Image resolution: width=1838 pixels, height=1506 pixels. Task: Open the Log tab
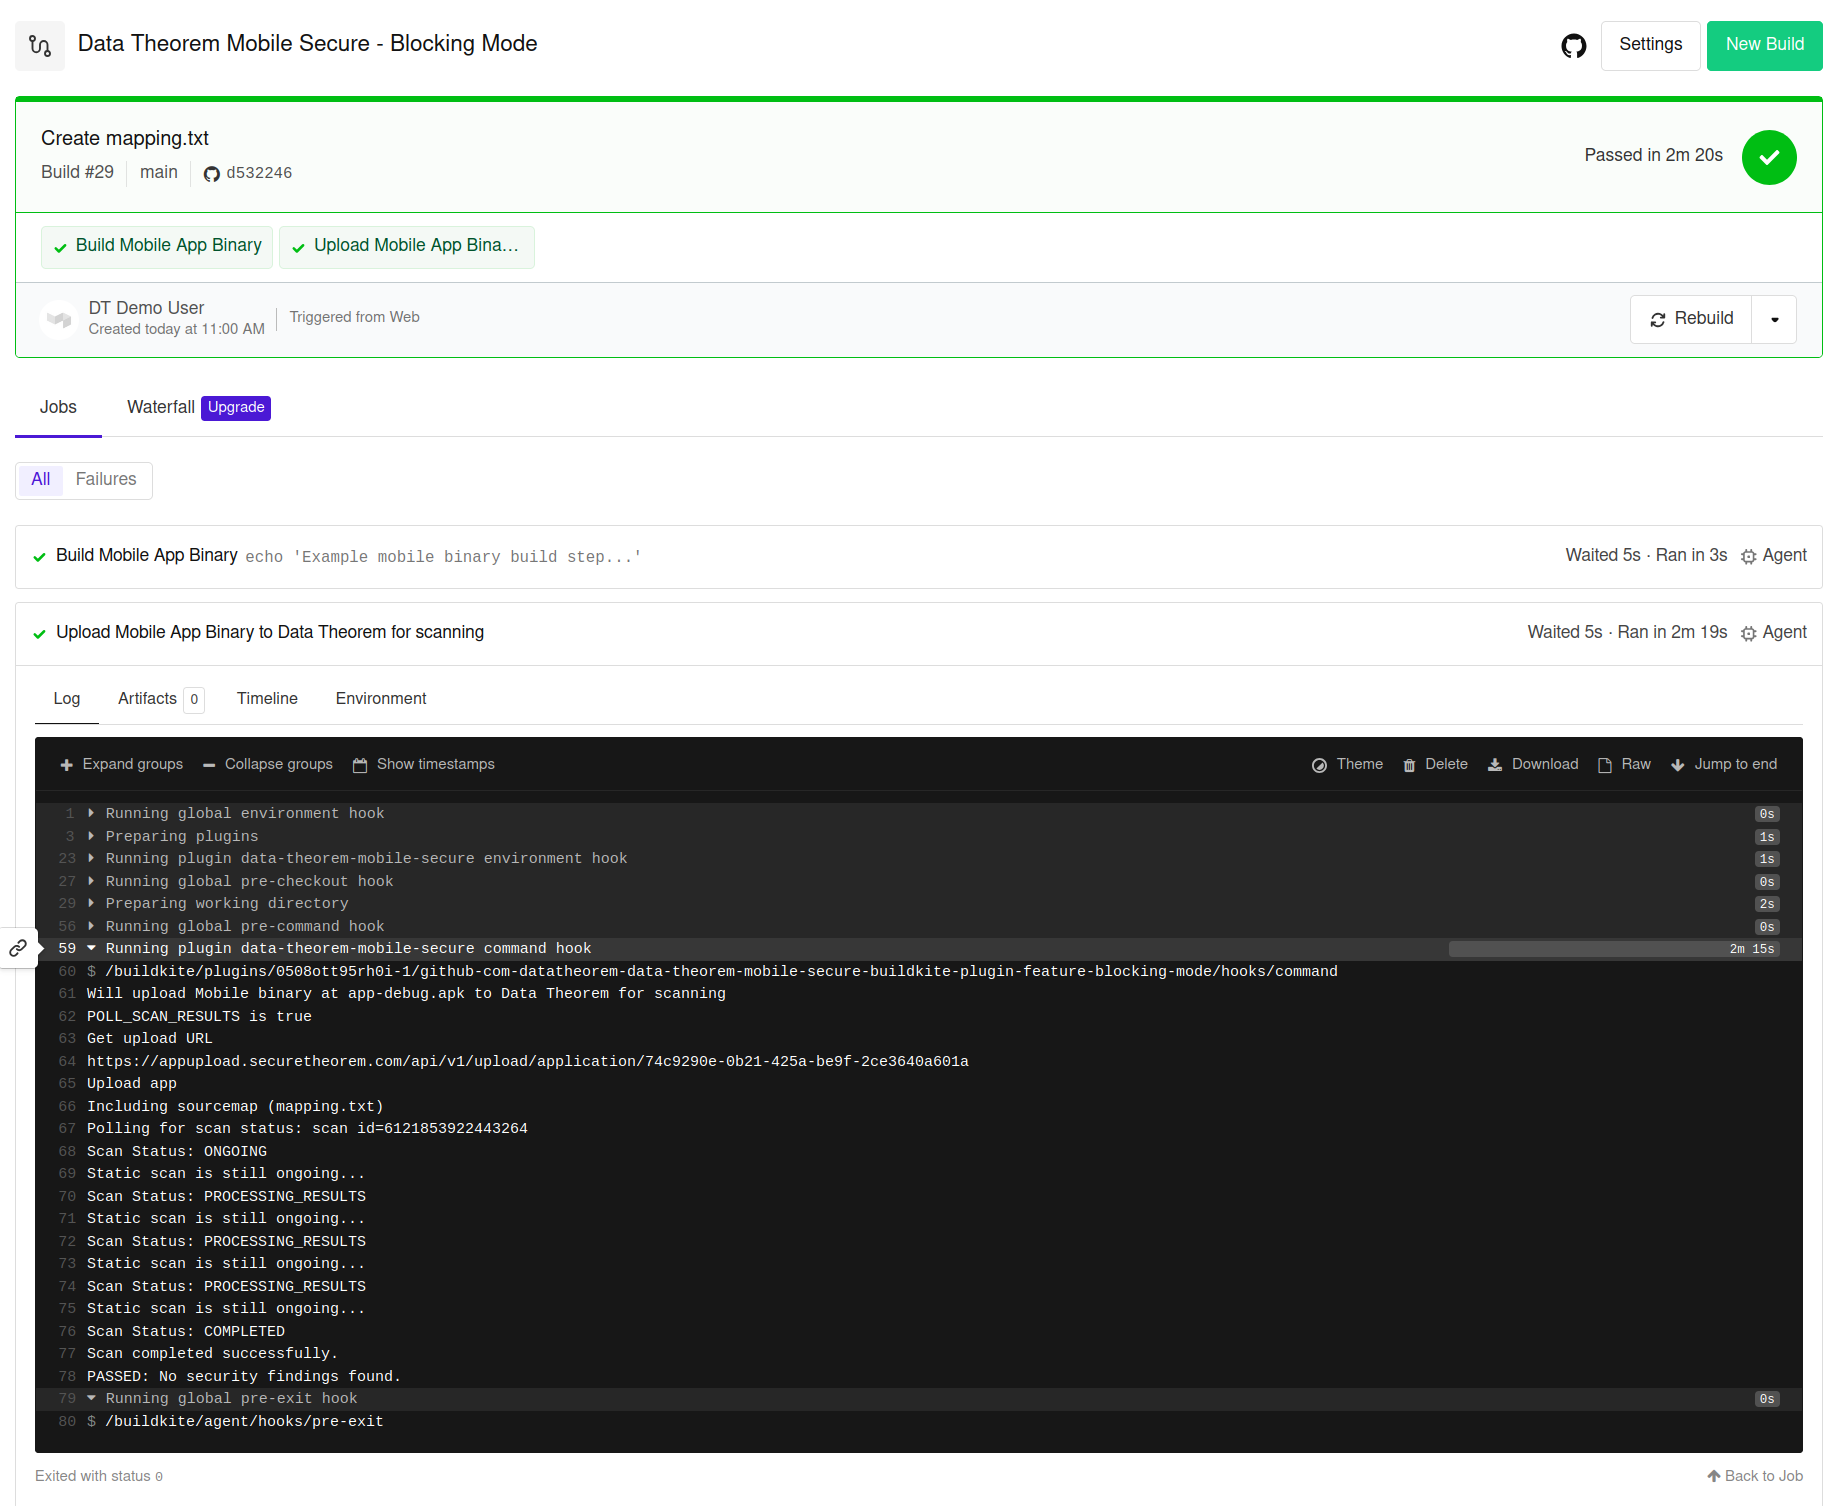click(x=67, y=699)
